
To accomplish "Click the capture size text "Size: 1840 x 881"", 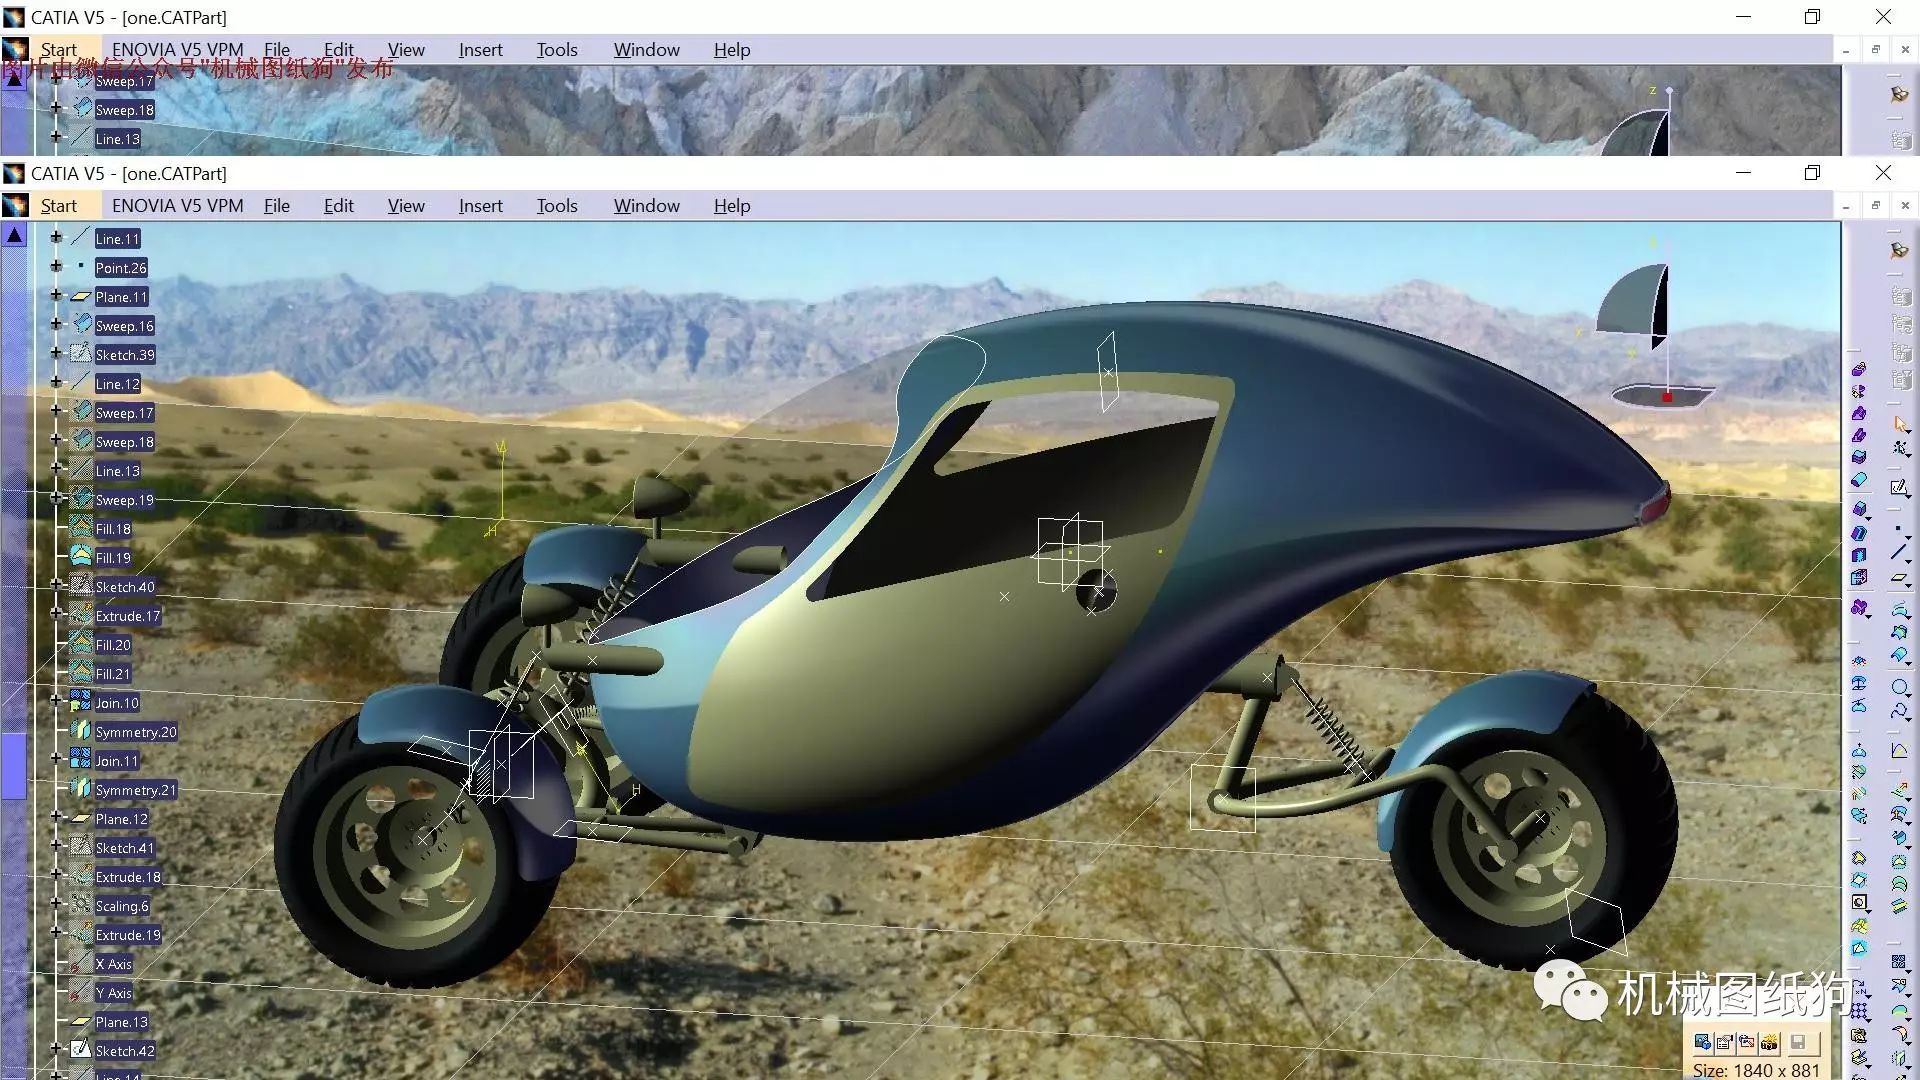I will (x=1756, y=1069).
